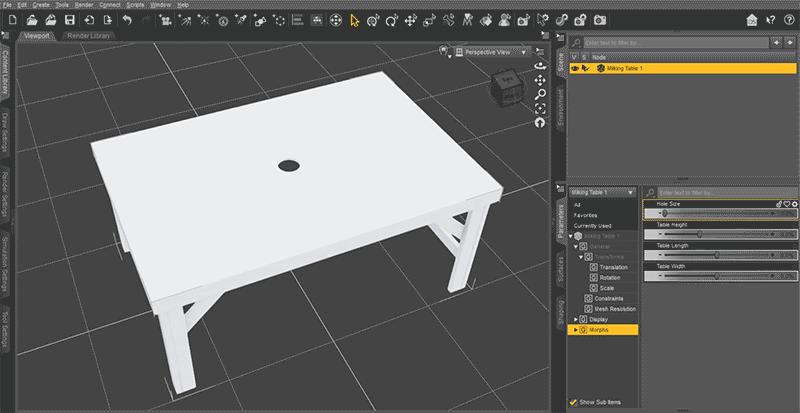Collapse the Transforms tree group
The height and width of the screenshot is (413, 800).
(581, 257)
